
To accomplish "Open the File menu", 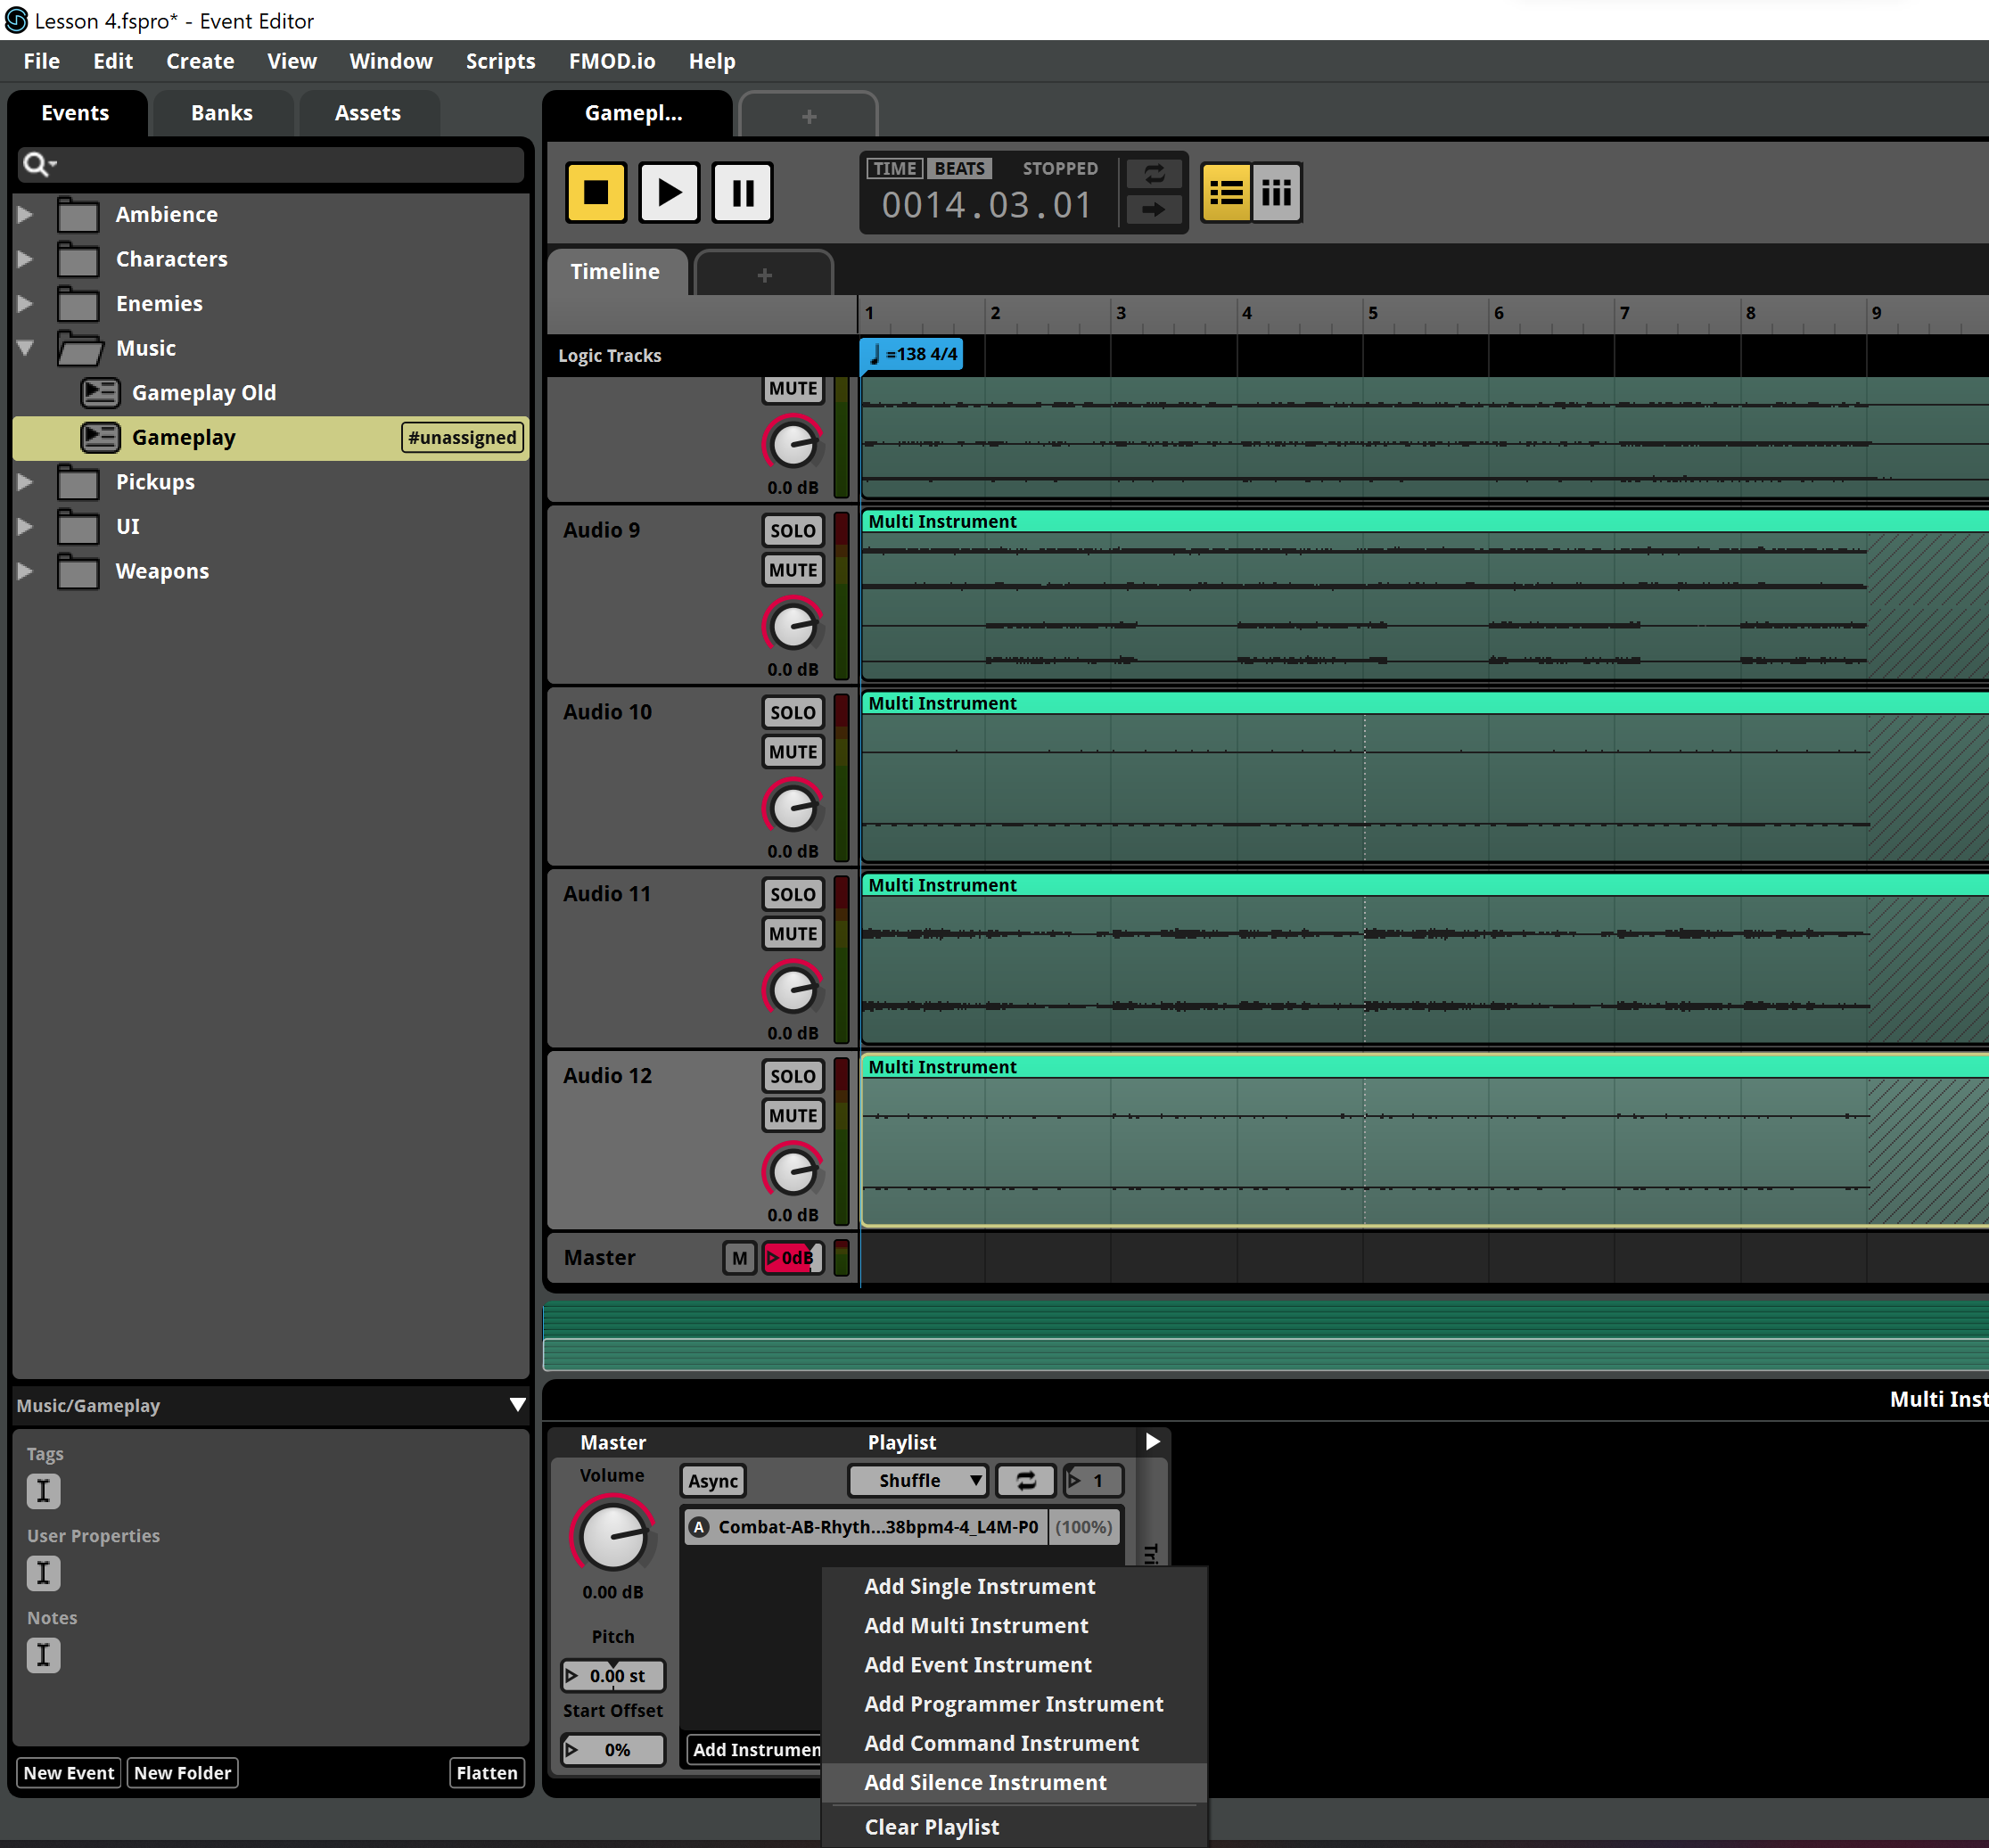I will click(42, 61).
